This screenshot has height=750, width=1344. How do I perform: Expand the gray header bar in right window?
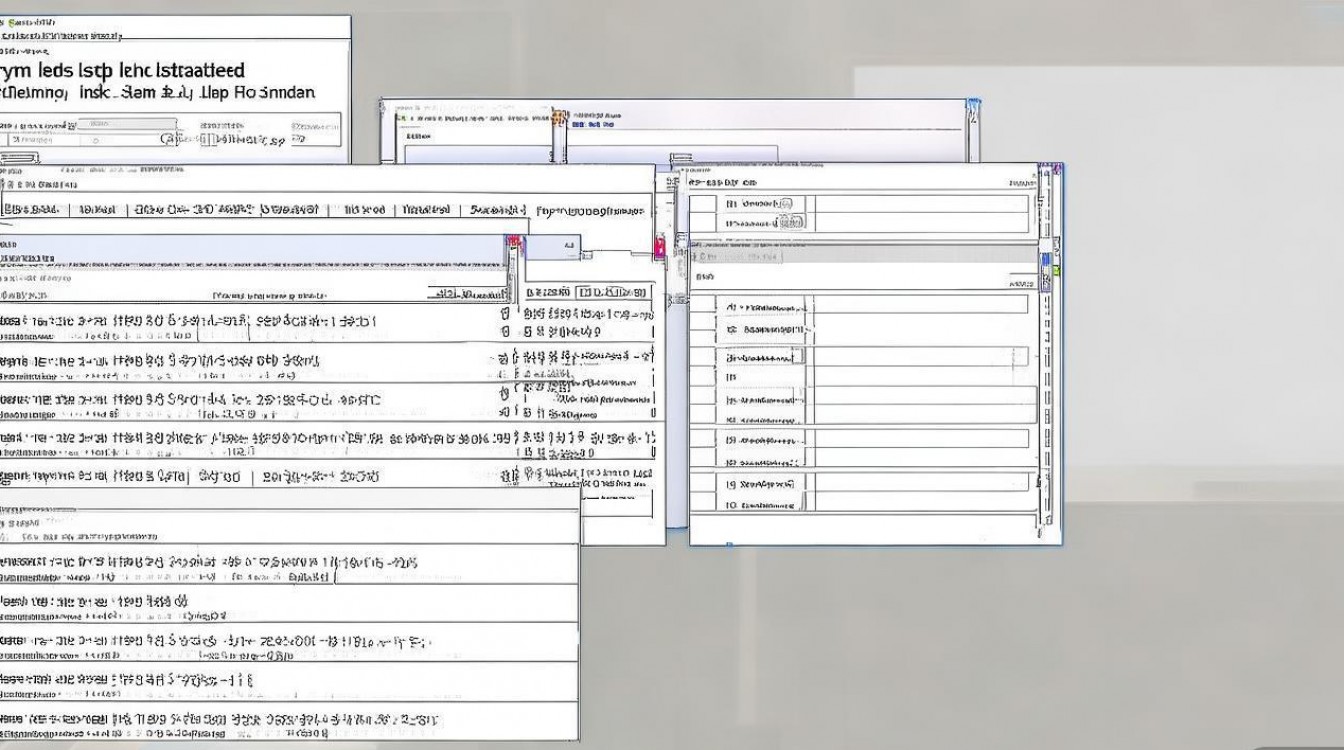coord(862,254)
